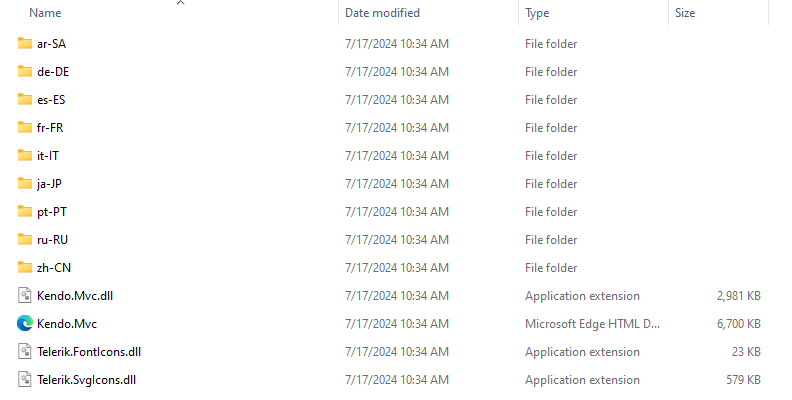Click the sort arrow above Name column

[x=180, y=3]
